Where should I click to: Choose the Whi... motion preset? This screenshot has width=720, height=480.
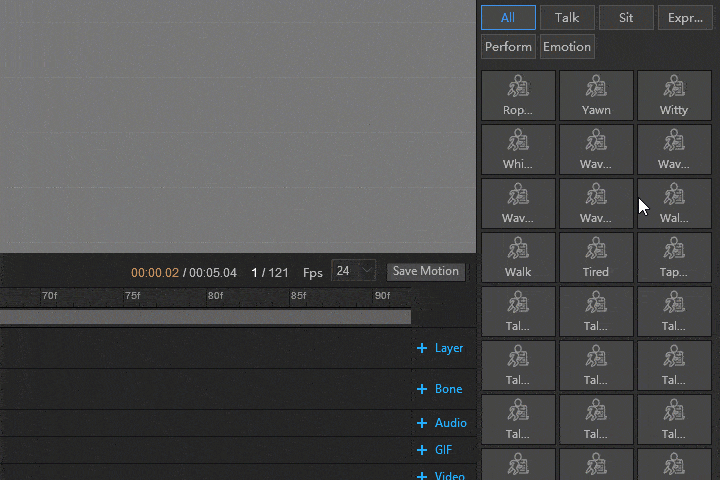click(x=518, y=149)
